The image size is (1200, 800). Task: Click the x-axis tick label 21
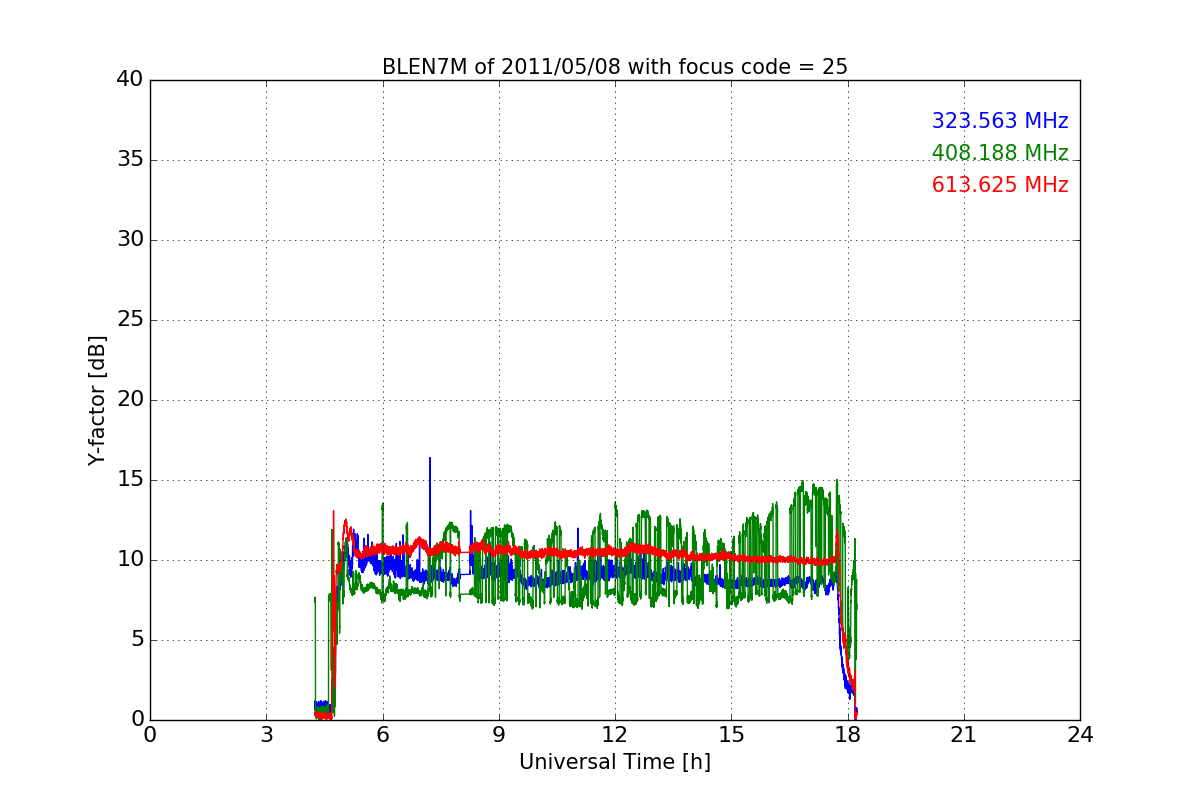pos(963,735)
